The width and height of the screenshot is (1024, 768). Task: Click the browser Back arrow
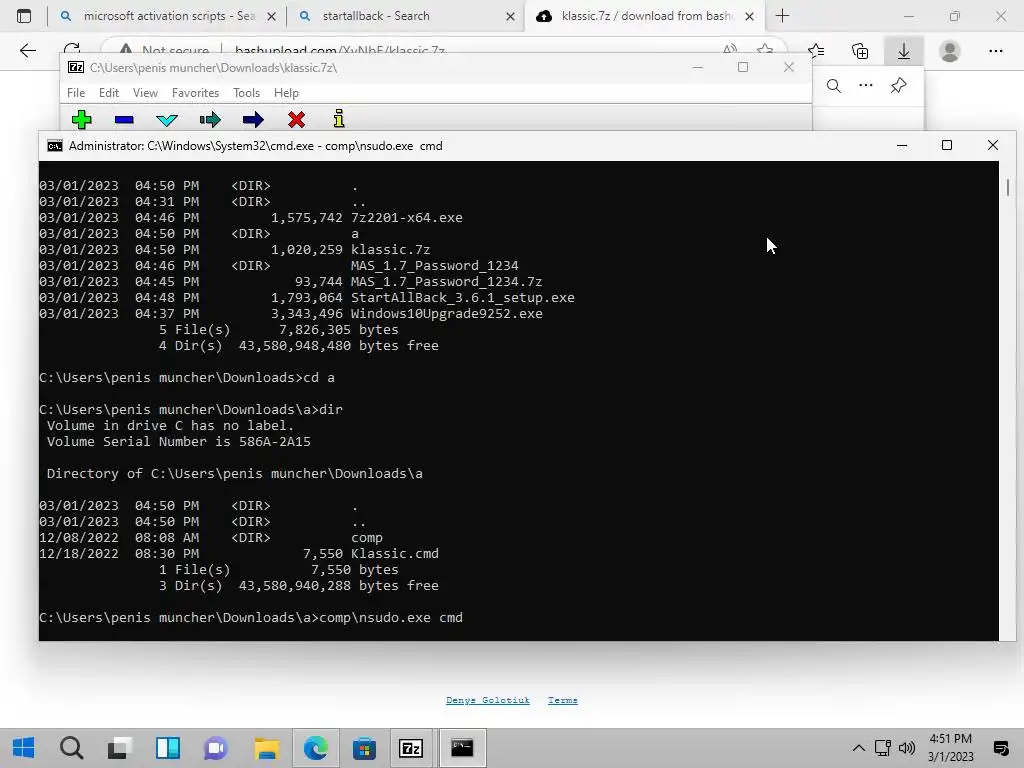pyautogui.click(x=27, y=50)
